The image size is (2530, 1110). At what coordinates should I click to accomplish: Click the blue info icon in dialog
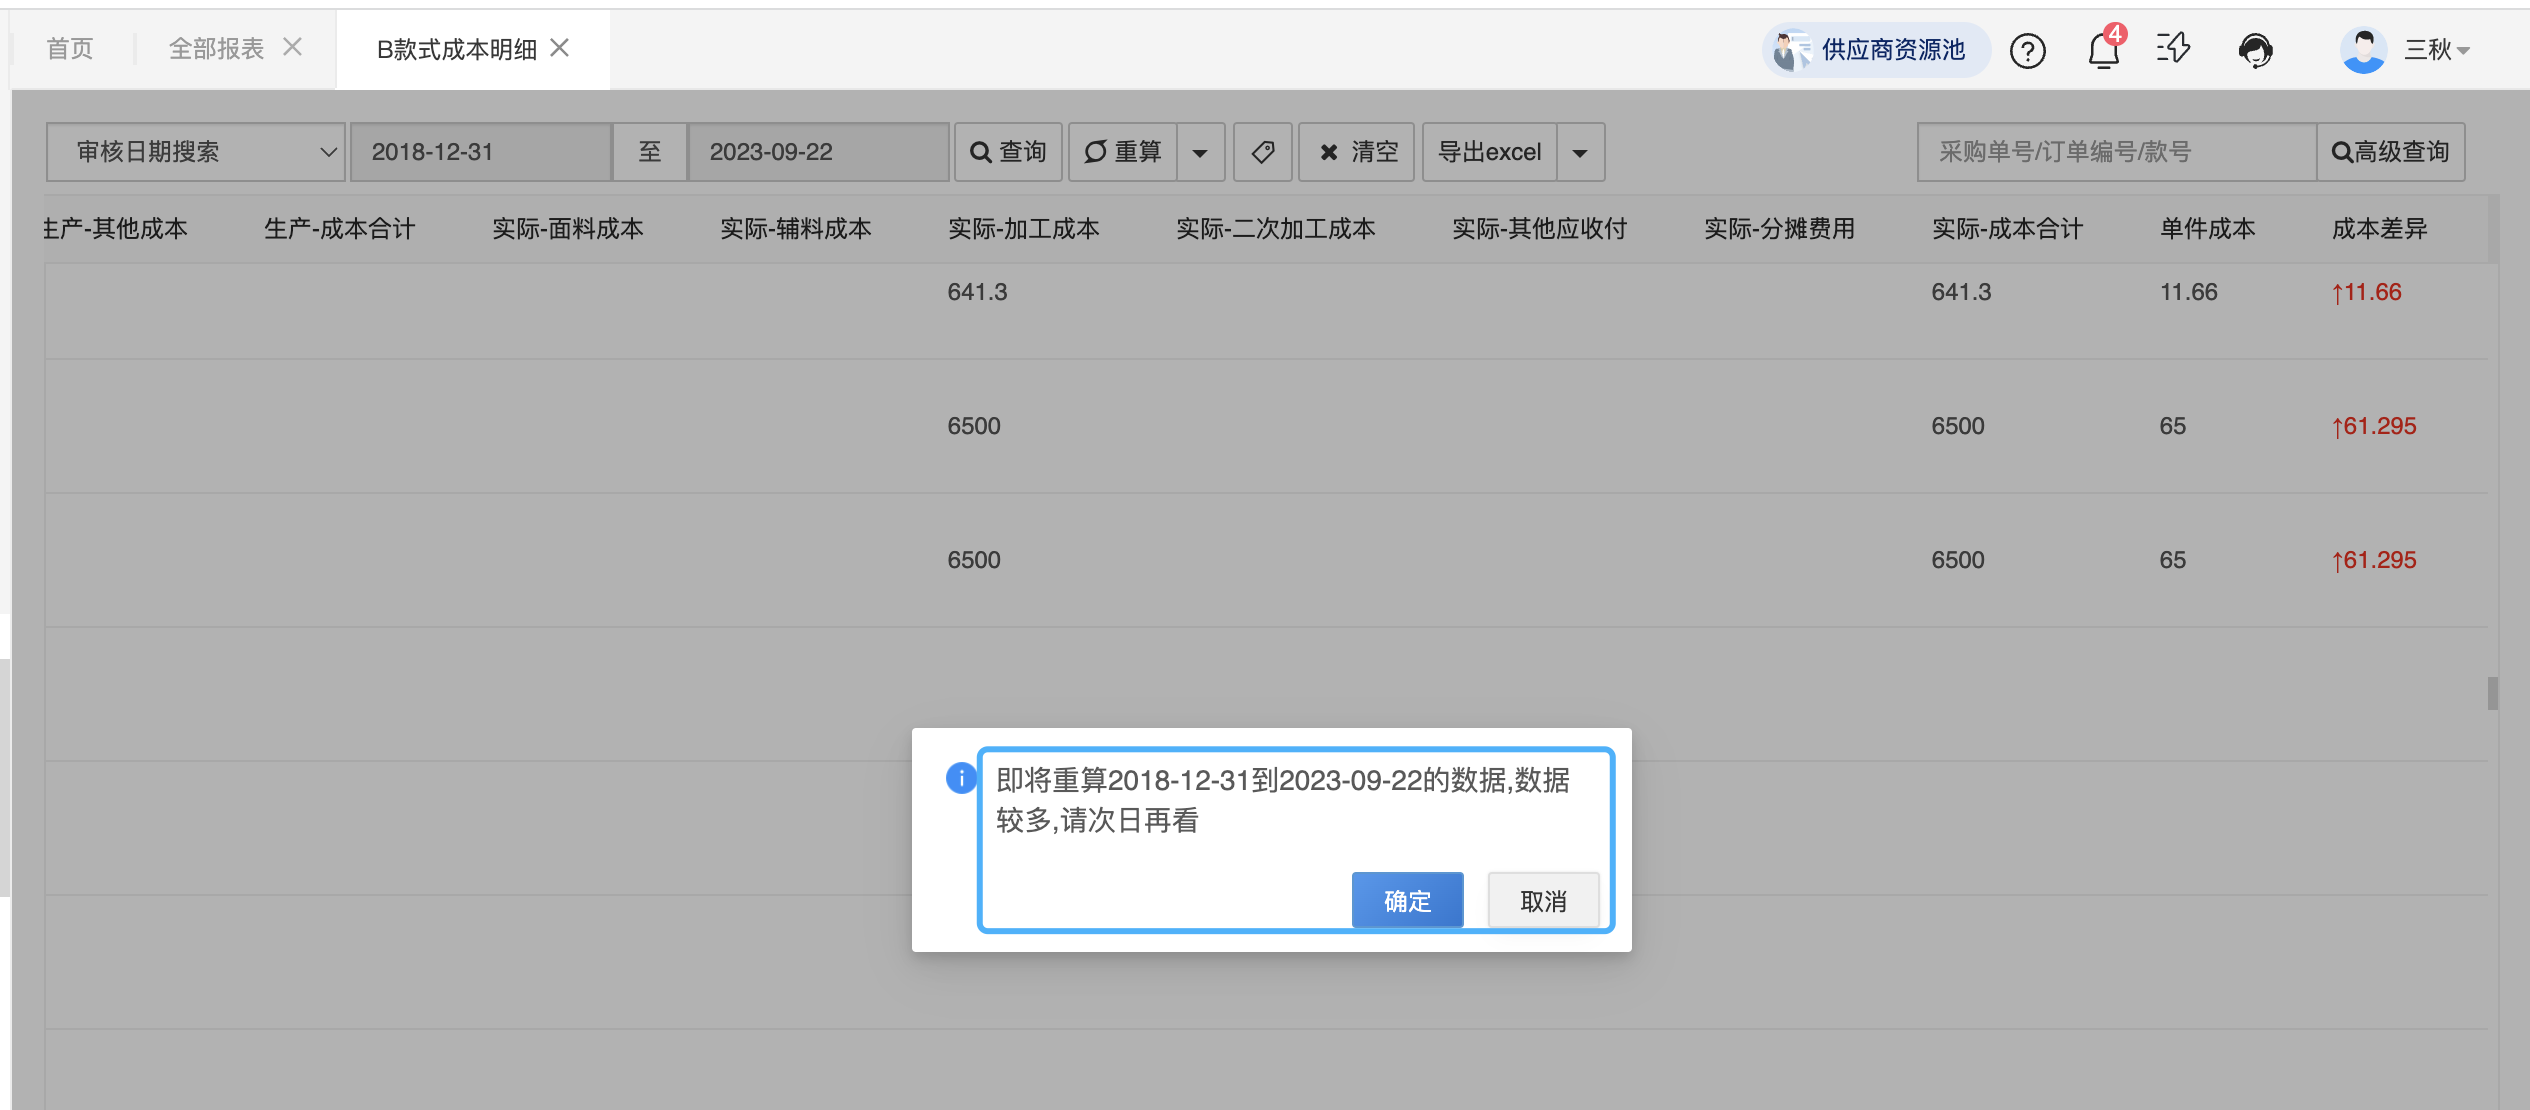point(960,778)
